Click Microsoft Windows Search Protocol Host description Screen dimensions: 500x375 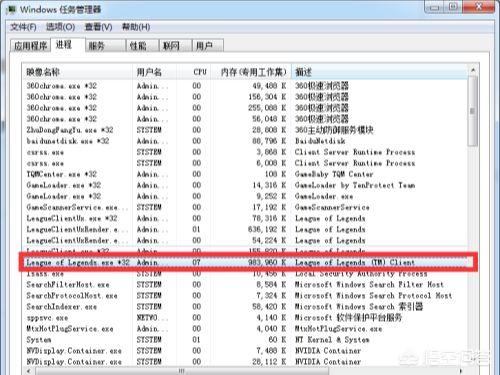tap(373, 295)
